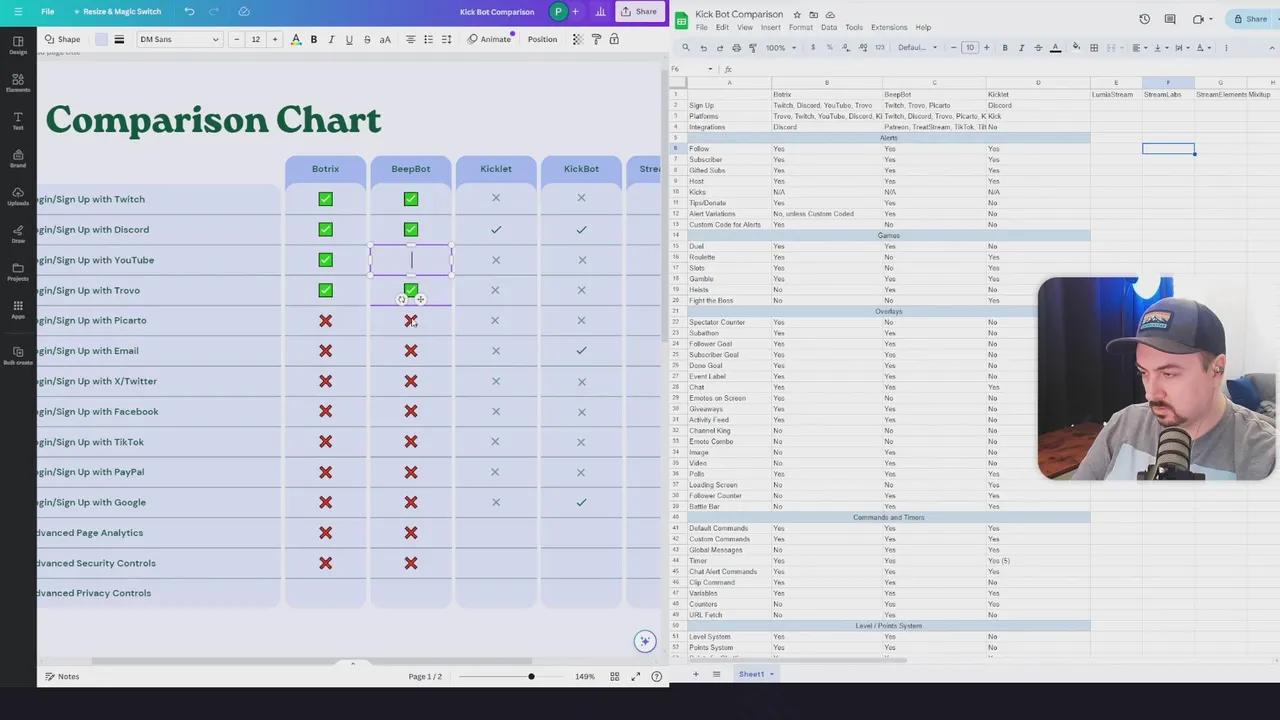Click Canva Position button
Viewport: 1280px width, 720px height.
click(x=542, y=39)
